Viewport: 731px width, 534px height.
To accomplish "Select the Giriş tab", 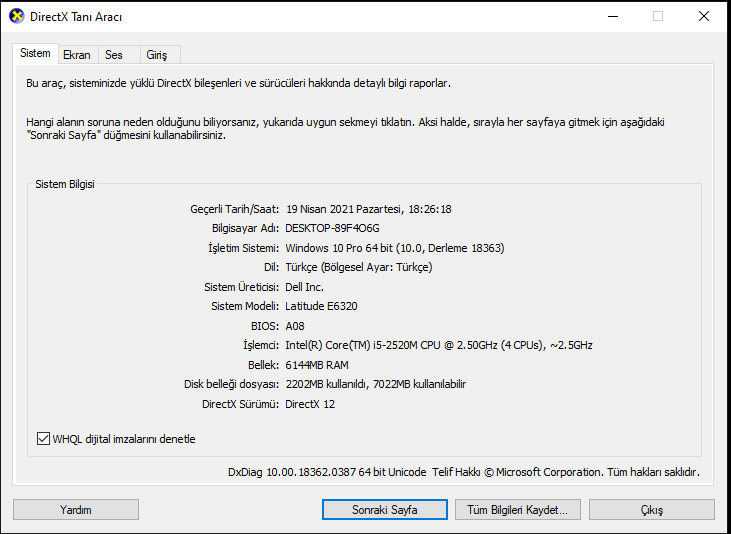I will pyautogui.click(x=160, y=55).
